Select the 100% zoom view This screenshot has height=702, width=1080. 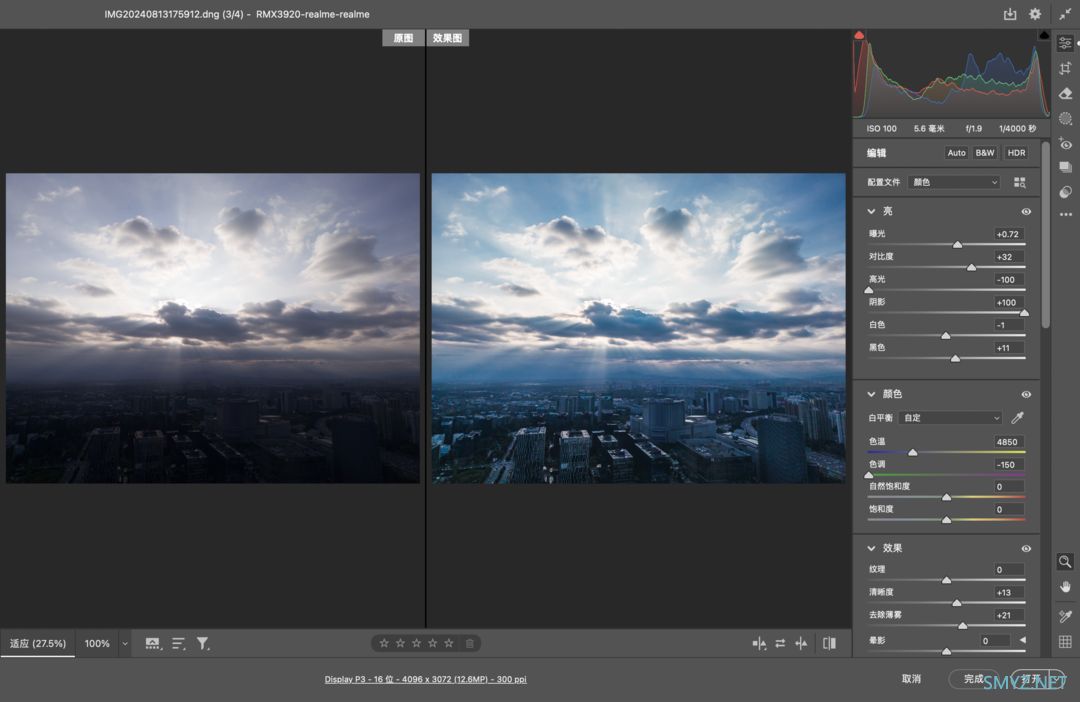point(97,643)
